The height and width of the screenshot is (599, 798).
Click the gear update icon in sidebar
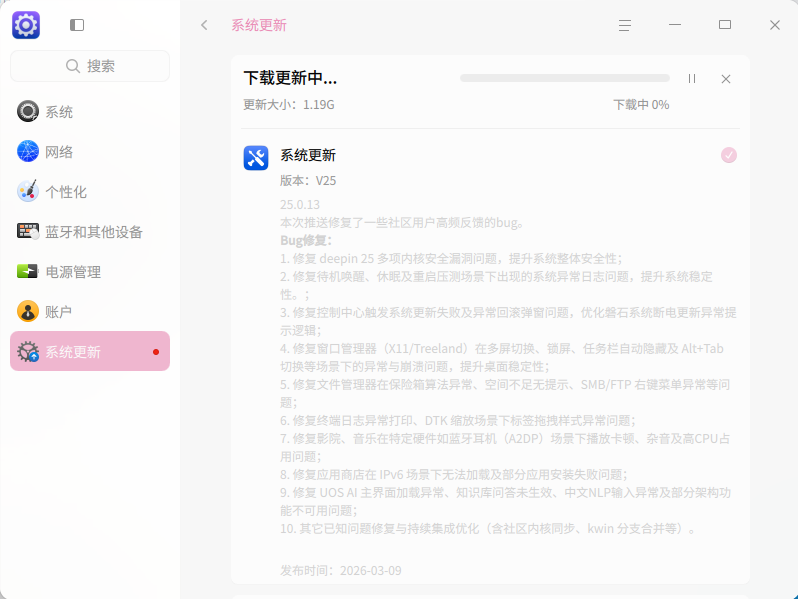(27, 351)
